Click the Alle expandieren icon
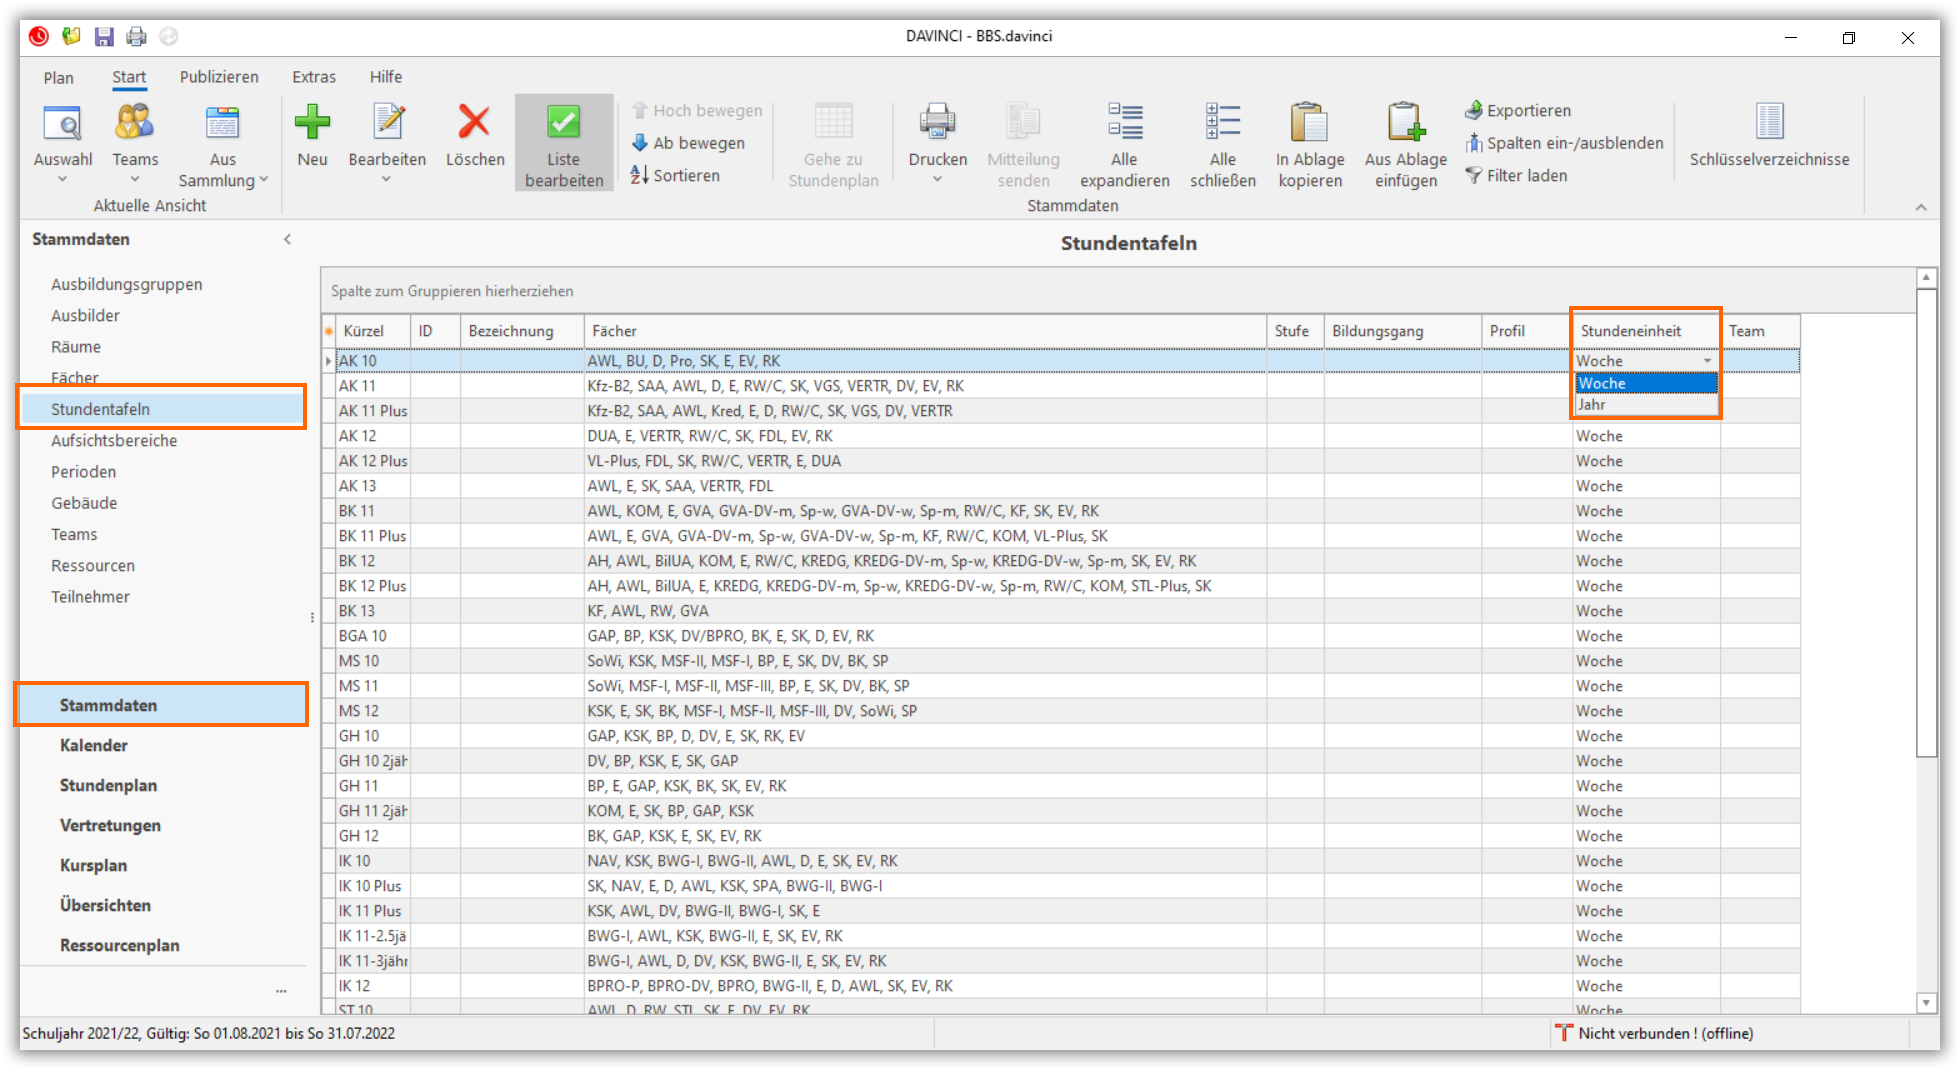 point(1124,123)
